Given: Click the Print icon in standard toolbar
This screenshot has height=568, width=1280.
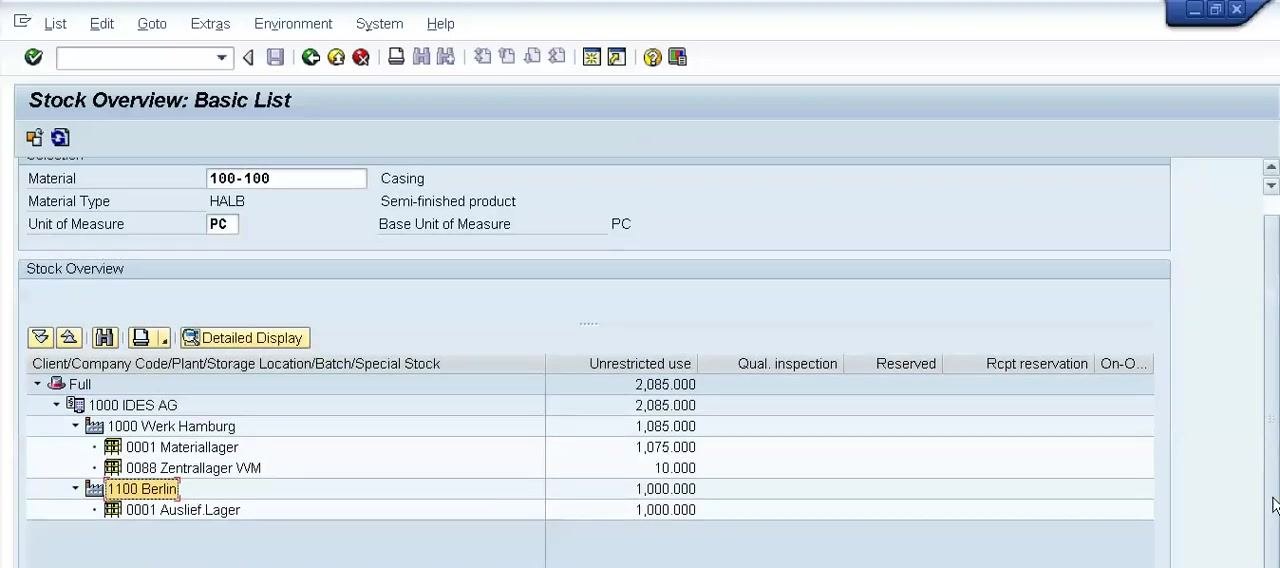Looking at the screenshot, I should pyautogui.click(x=396, y=57).
